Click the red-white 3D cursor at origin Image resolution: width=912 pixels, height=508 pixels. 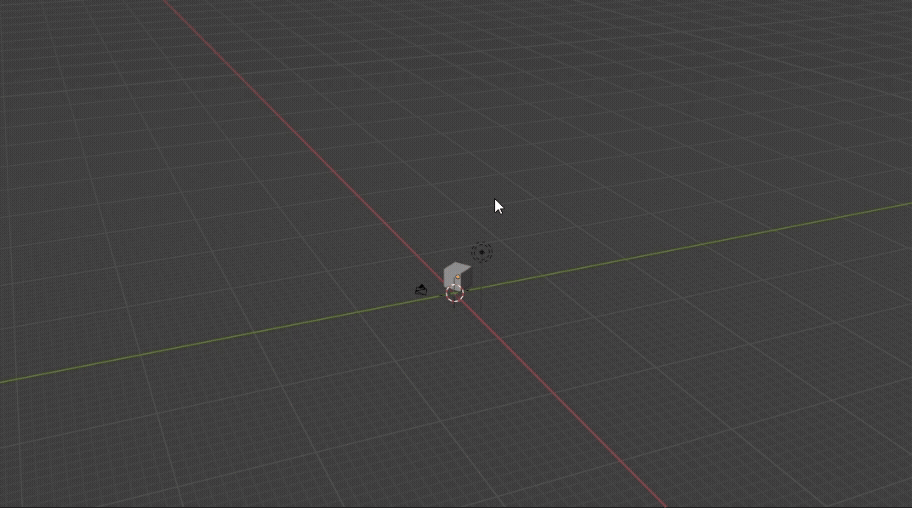tap(455, 293)
